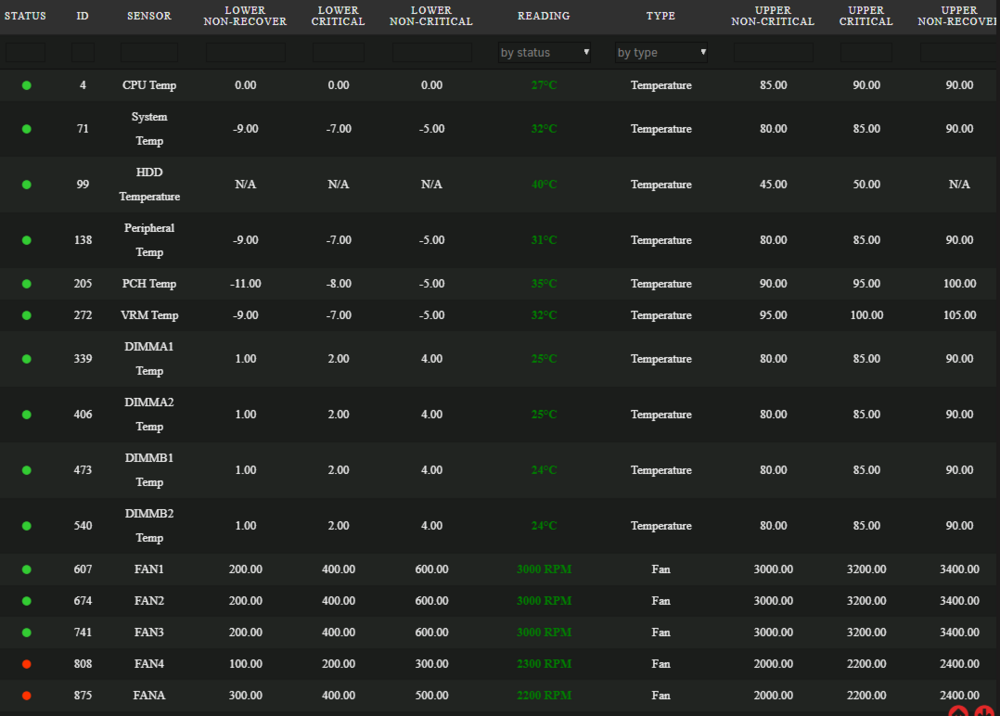
Task: Click the green status dot for System Temp
Action: point(26,129)
